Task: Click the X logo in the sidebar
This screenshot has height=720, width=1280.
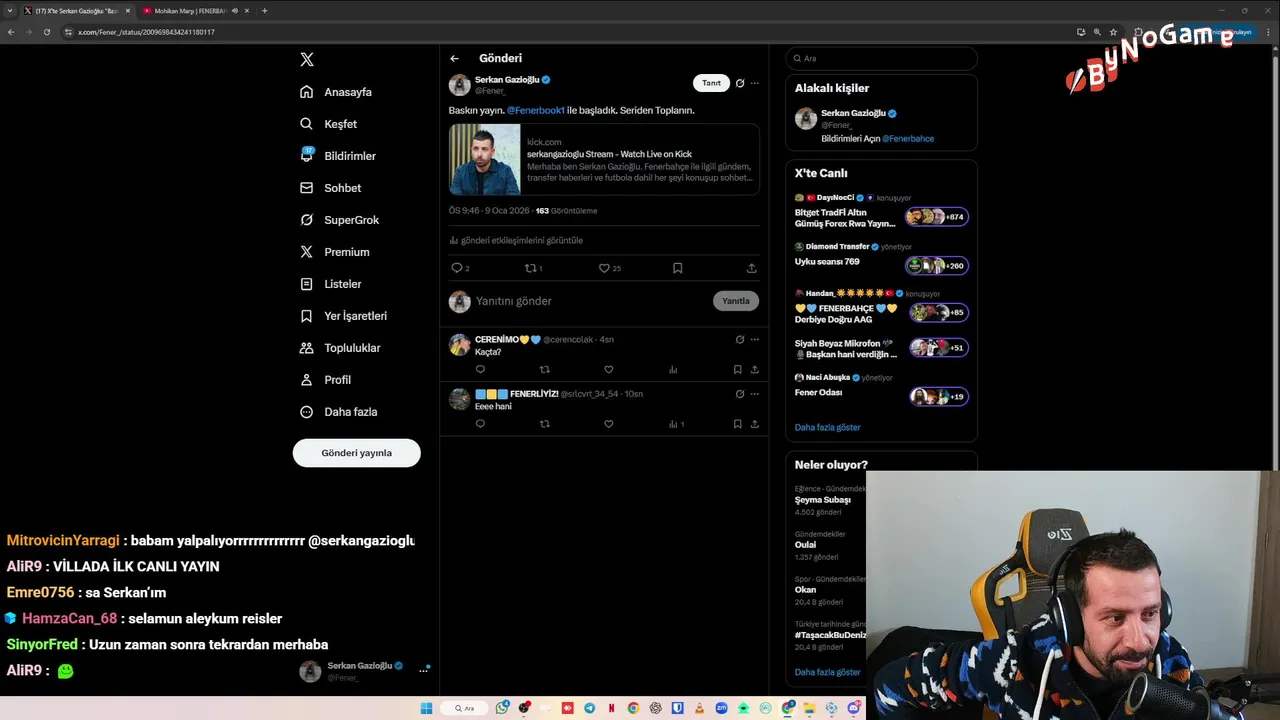Action: click(307, 60)
